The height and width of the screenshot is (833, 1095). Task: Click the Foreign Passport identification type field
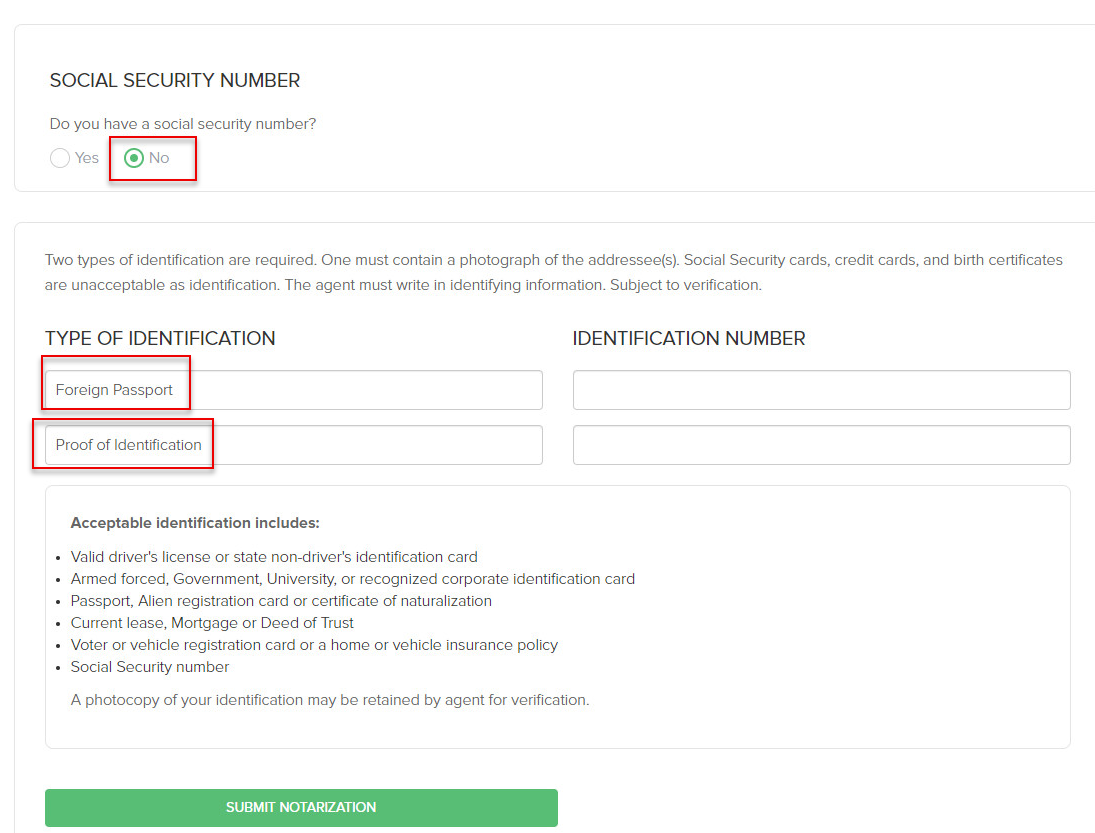pyautogui.click(x=293, y=390)
